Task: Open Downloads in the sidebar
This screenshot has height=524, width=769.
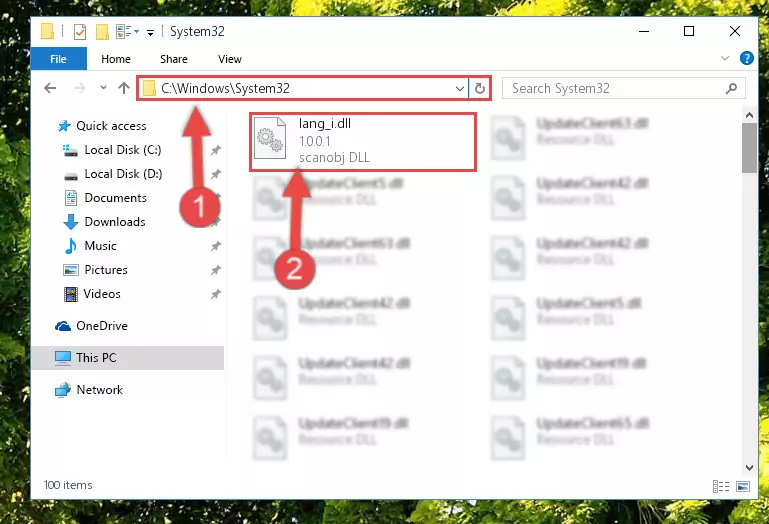Action: coord(115,222)
